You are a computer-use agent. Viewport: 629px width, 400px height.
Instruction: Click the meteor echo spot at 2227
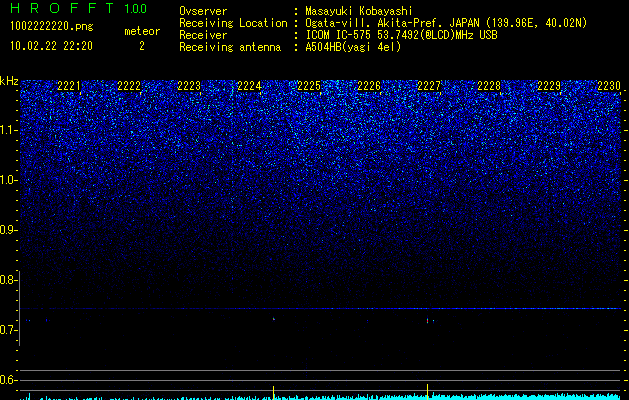[428, 321]
